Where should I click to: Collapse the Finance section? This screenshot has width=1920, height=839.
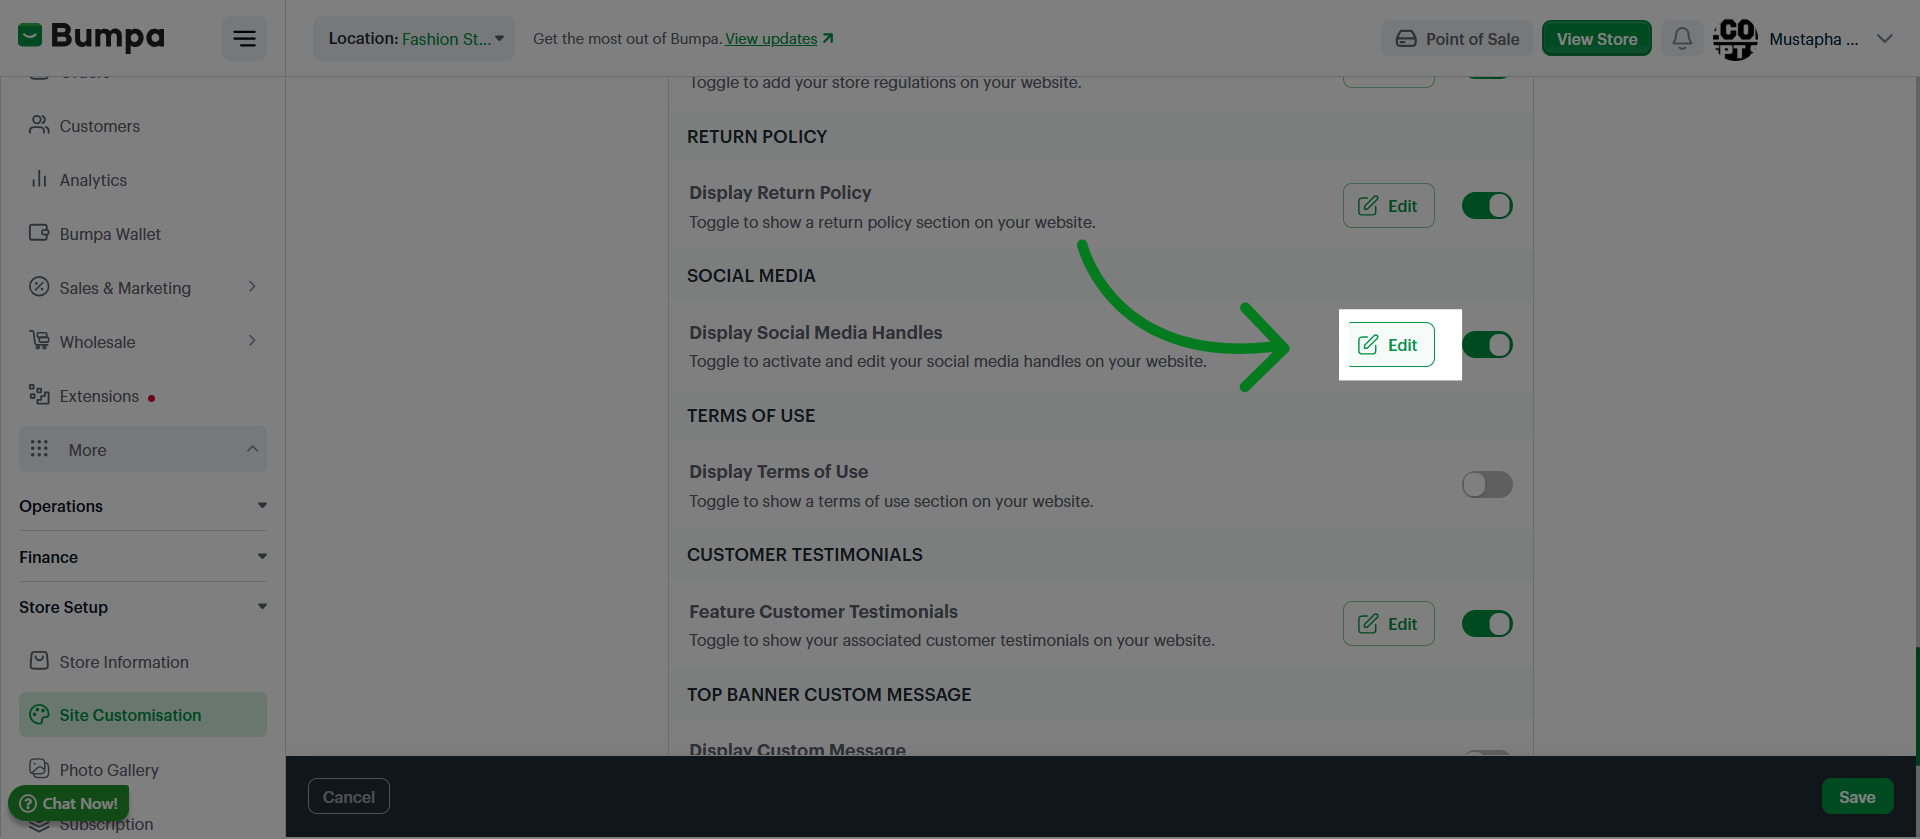coord(262,557)
